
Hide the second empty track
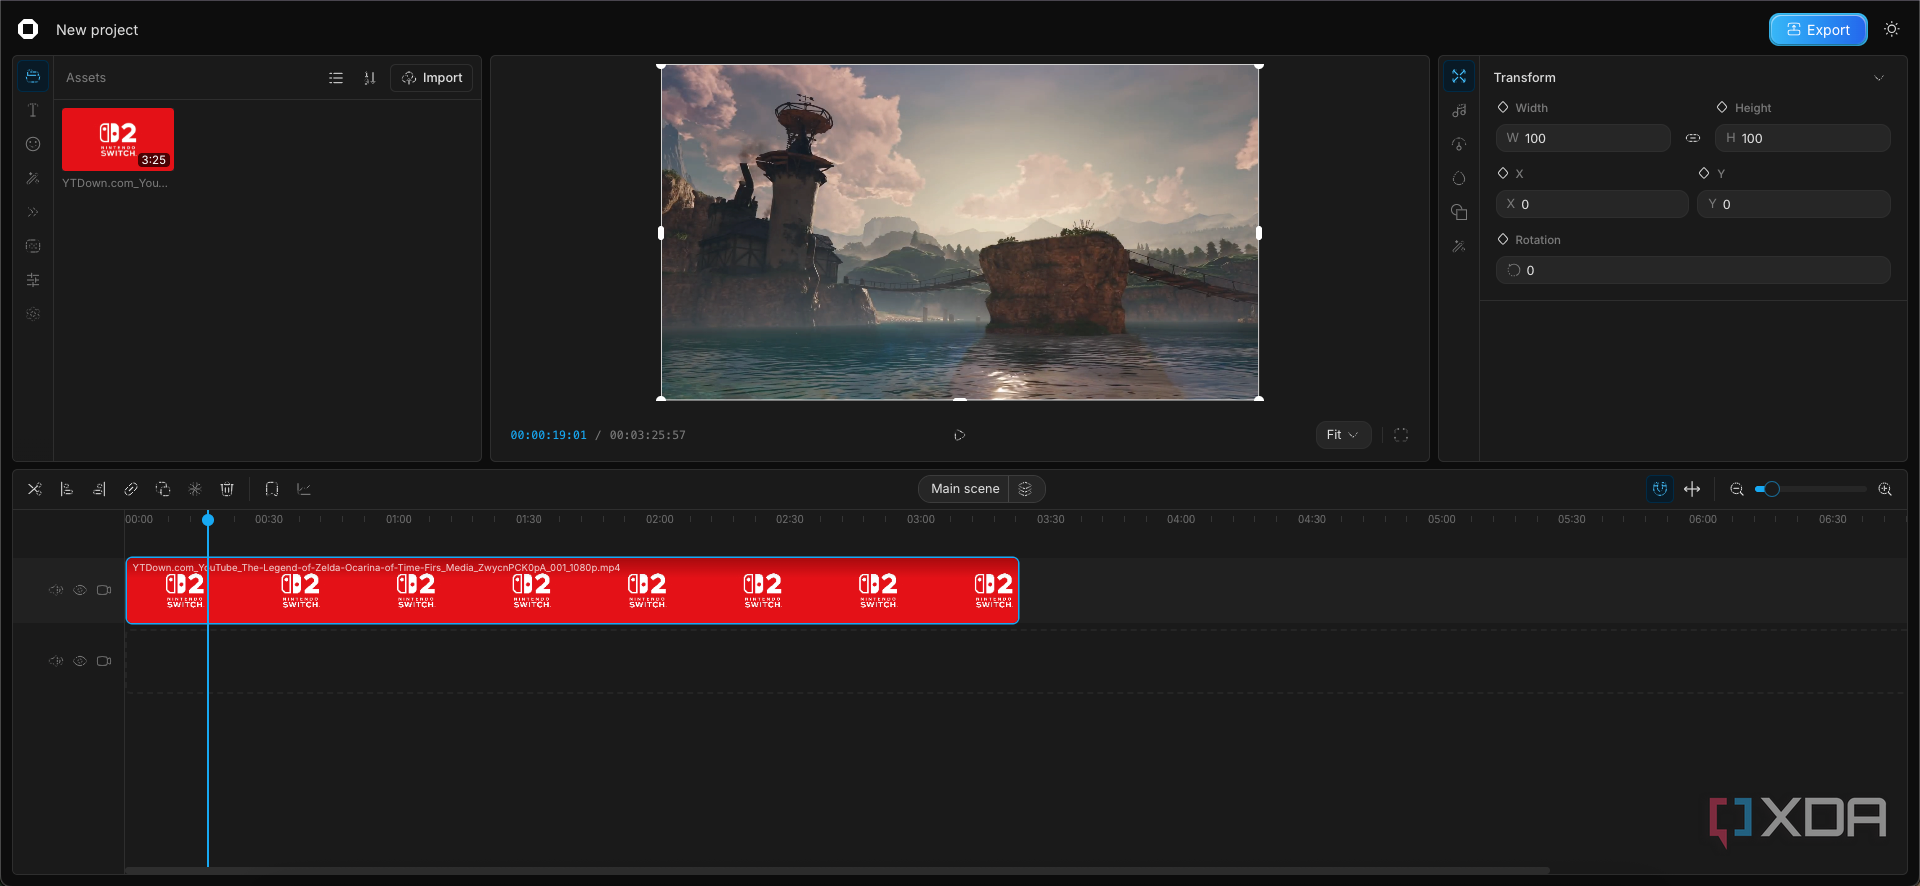pyautogui.click(x=80, y=661)
